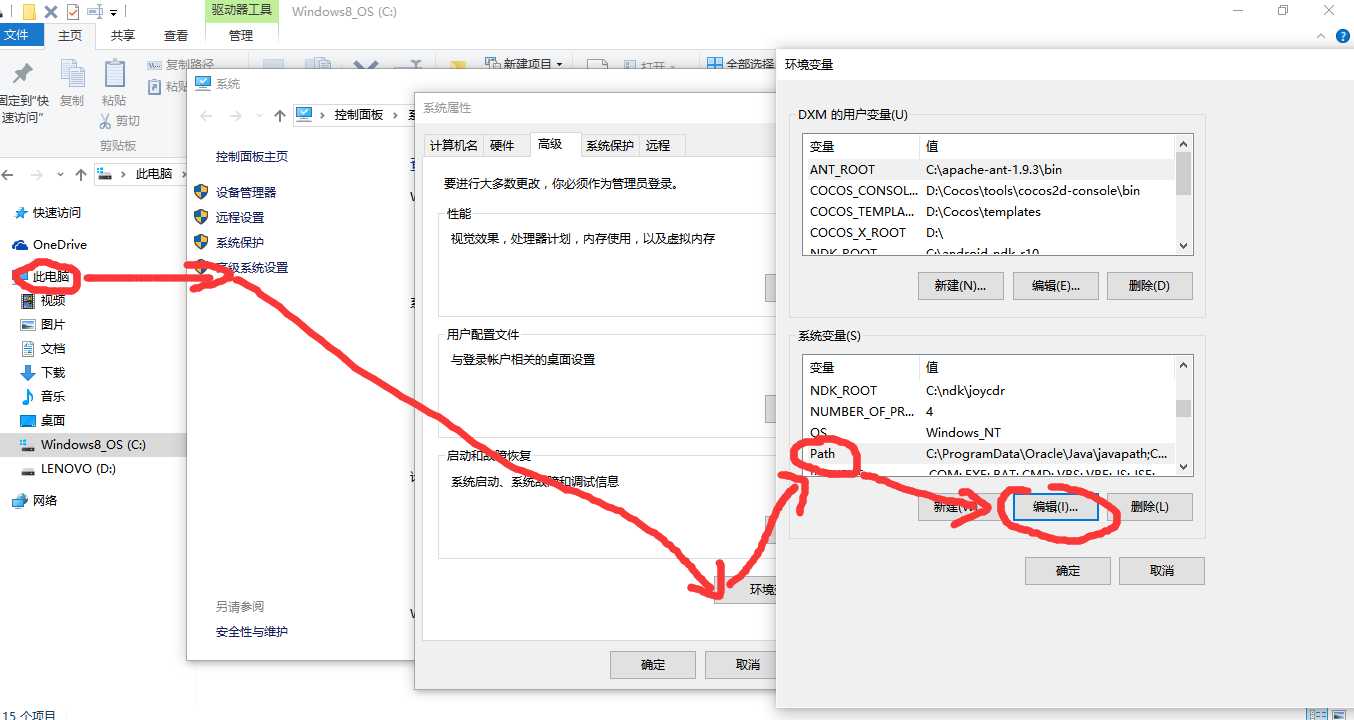
Task: Select OneDrive in navigation pane
Action: (x=60, y=244)
